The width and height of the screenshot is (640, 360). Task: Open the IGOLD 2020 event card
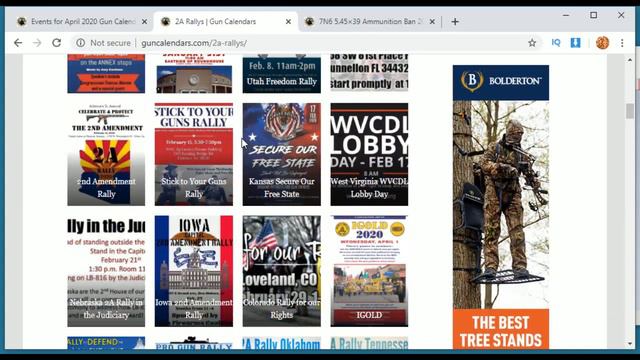point(369,271)
